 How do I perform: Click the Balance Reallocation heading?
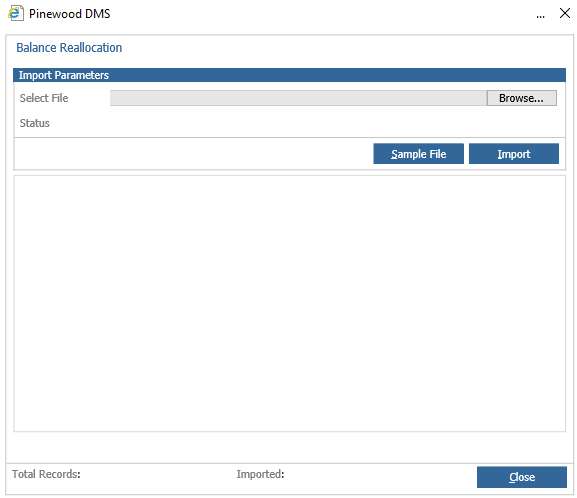pos(69,48)
